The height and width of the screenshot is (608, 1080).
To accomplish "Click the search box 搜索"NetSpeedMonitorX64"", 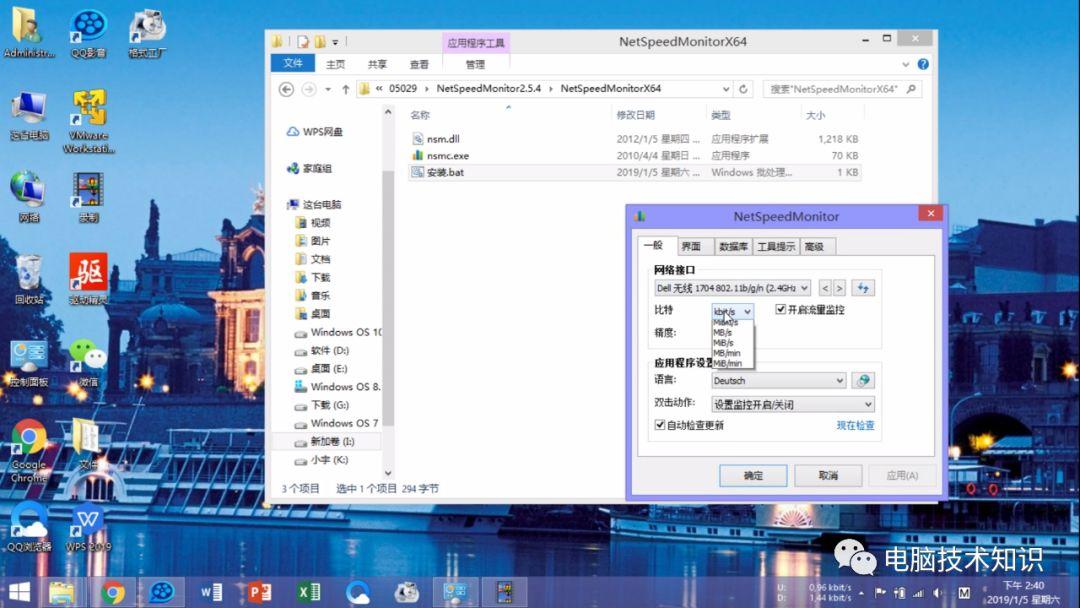I will (842, 89).
